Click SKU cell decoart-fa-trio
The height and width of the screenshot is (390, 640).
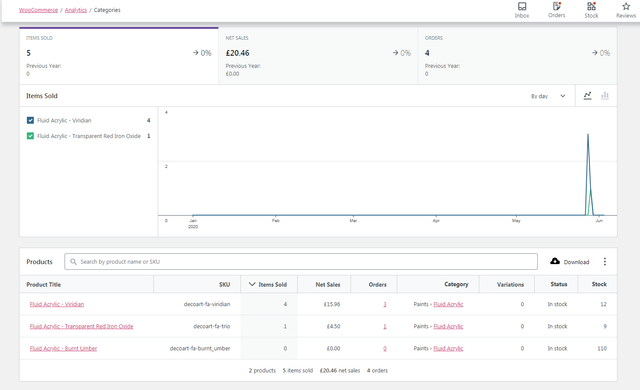[212, 326]
